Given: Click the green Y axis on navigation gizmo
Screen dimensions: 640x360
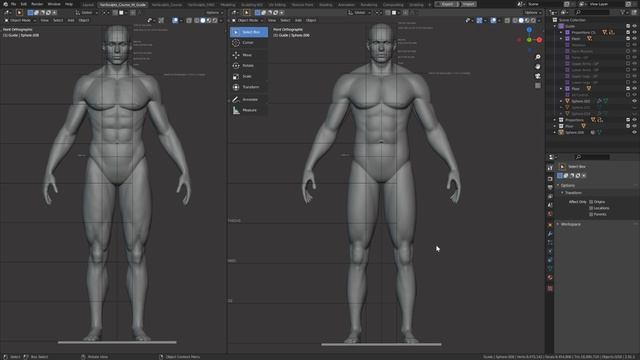Looking at the screenshot, I should click(529, 40).
